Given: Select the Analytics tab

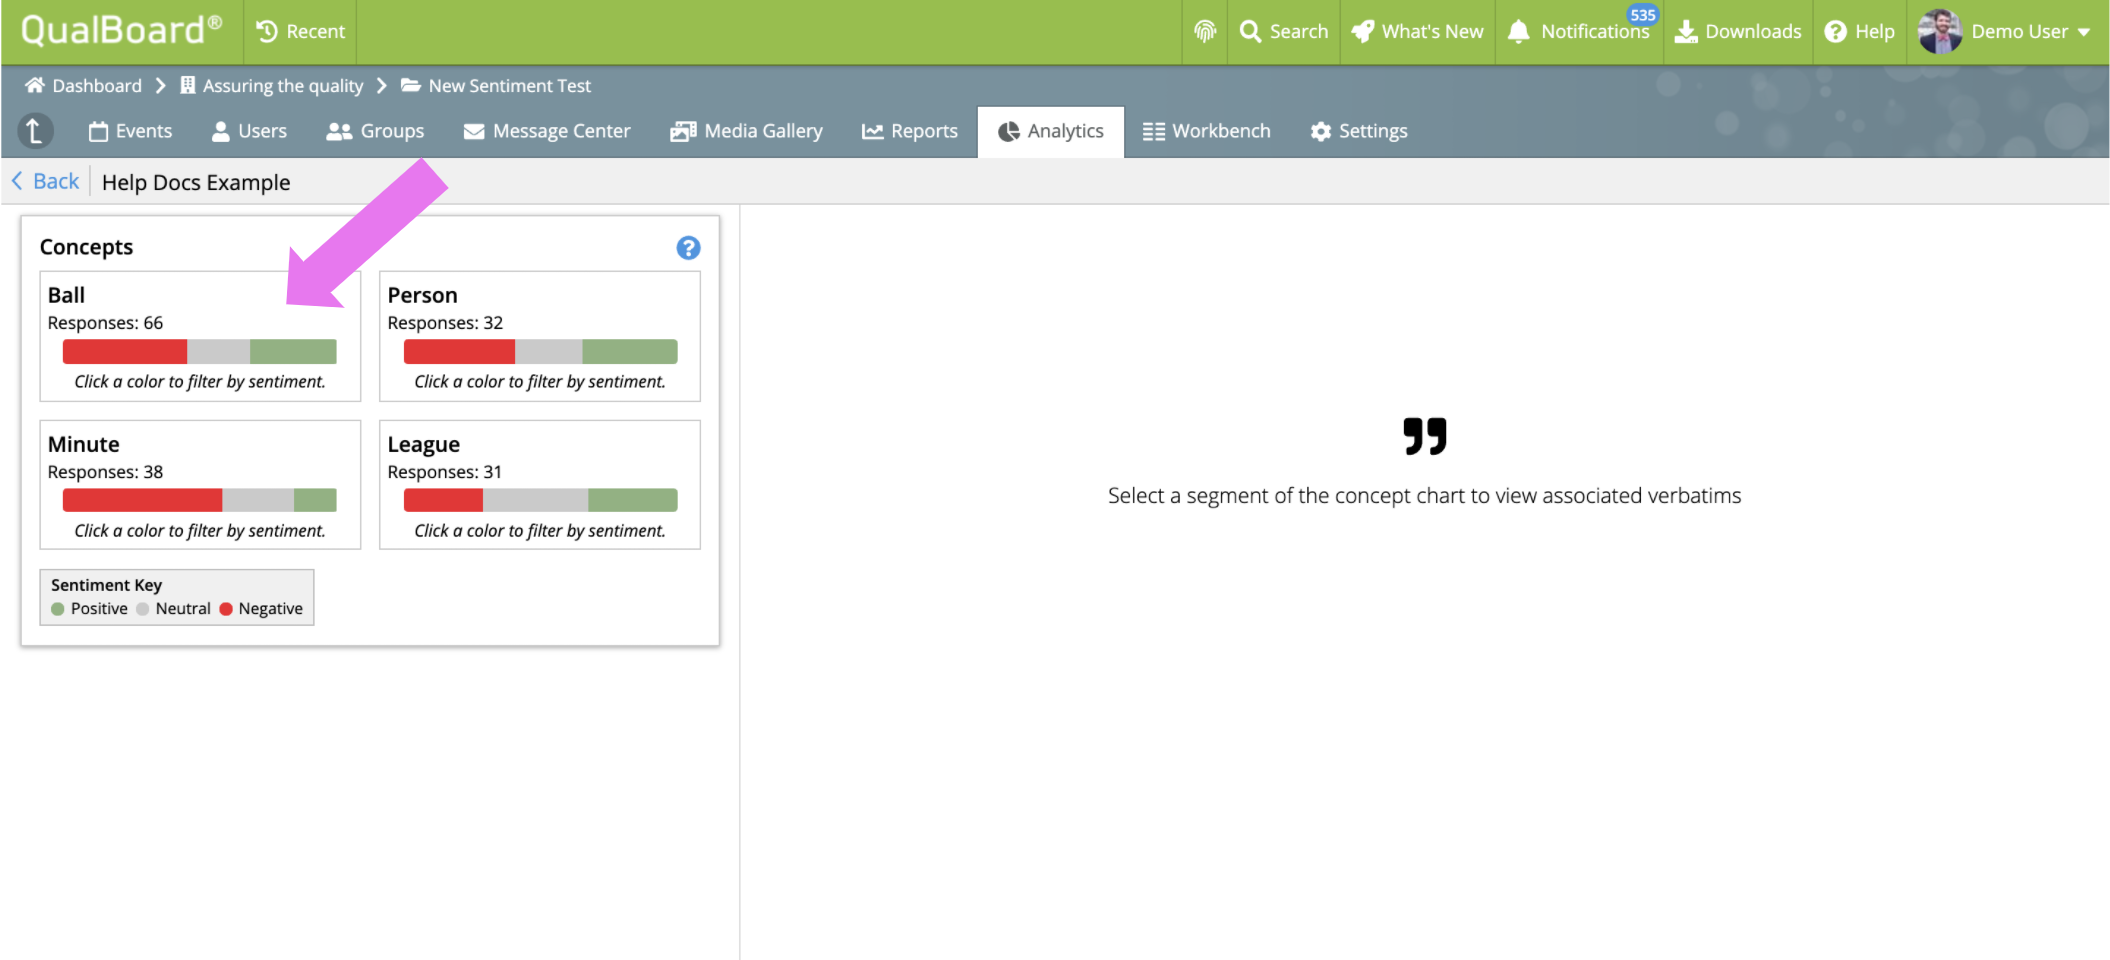Looking at the screenshot, I should point(1051,131).
